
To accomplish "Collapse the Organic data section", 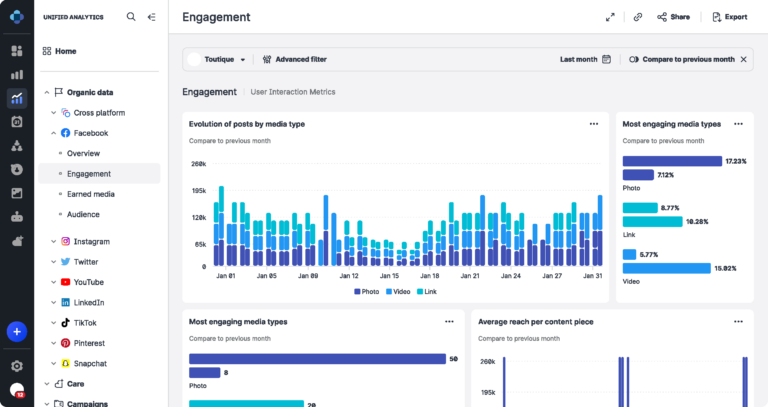I will tap(47, 92).
